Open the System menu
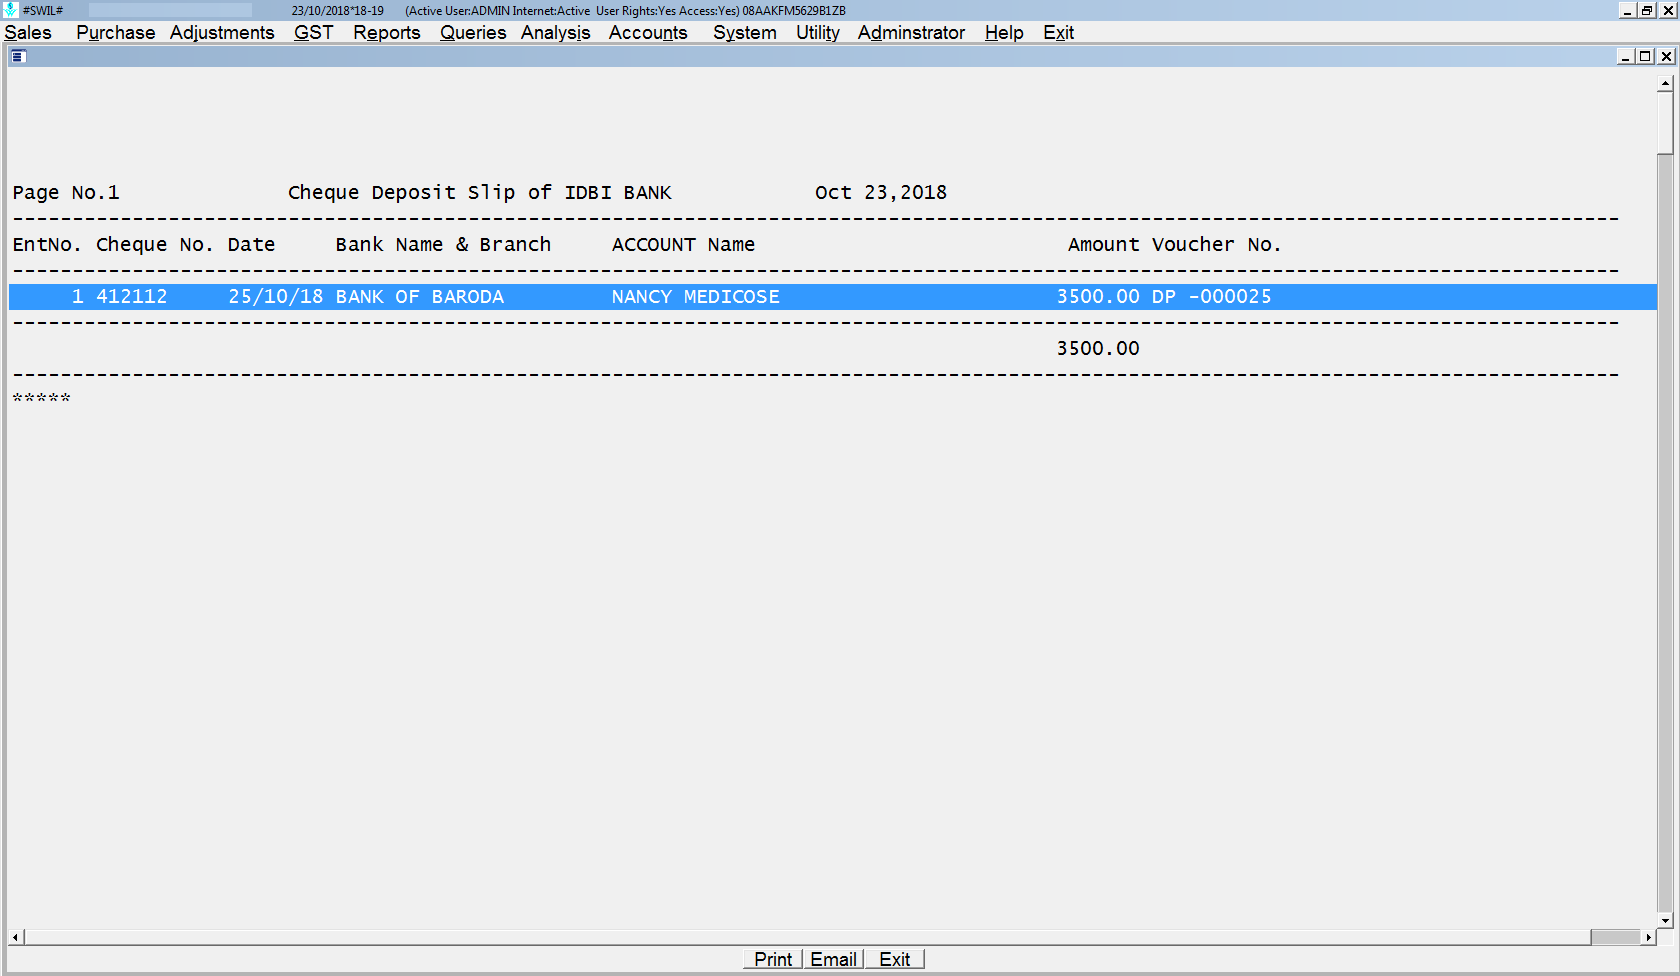 pos(745,33)
